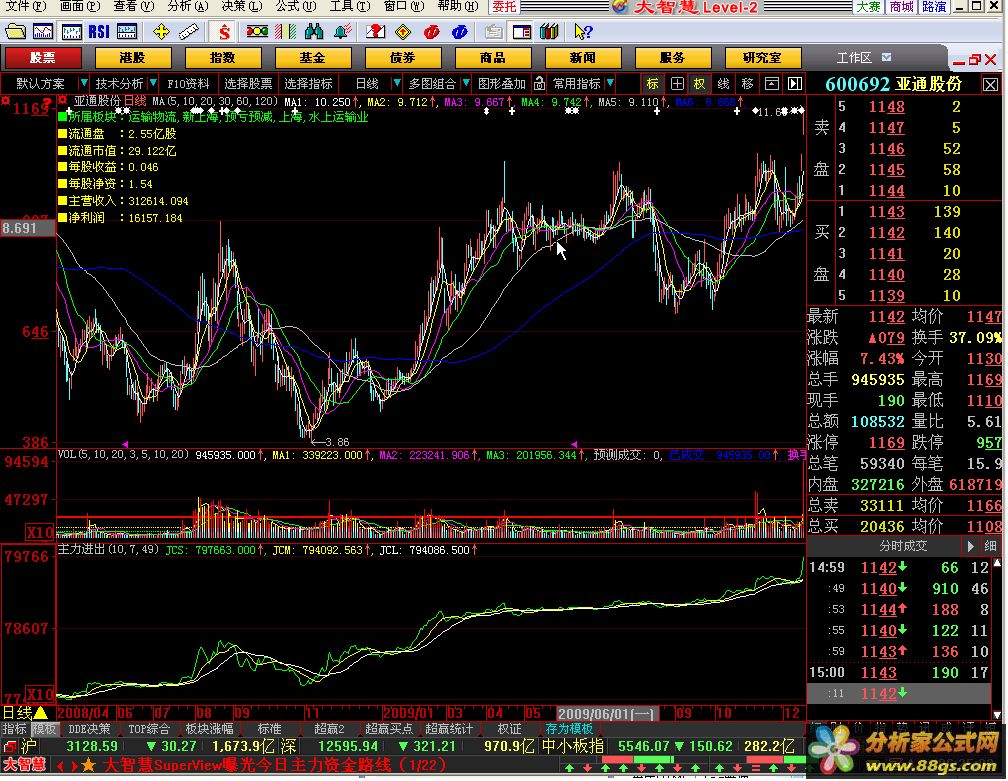The height and width of the screenshot is (781, 1008).
Task: Open the 公式(U) menu
Action: (x=296, y=6)
